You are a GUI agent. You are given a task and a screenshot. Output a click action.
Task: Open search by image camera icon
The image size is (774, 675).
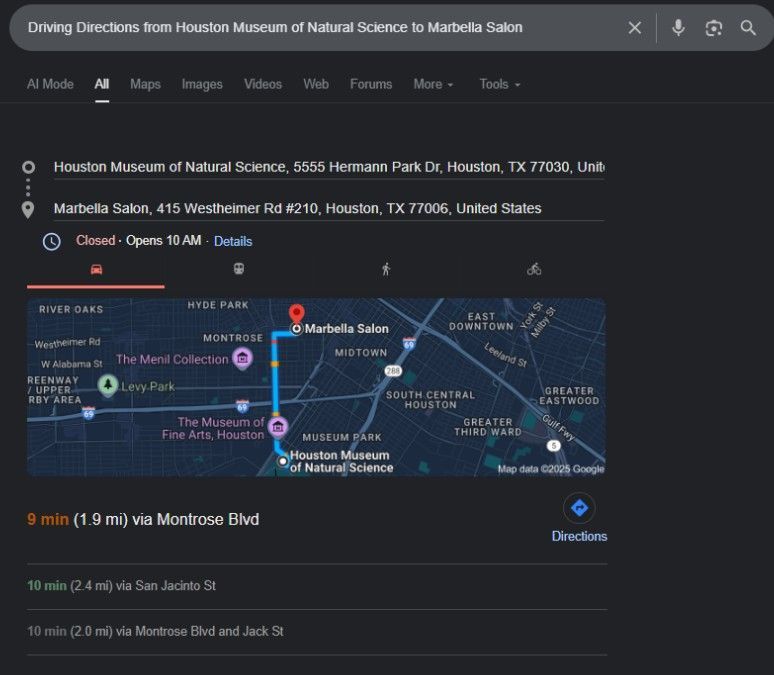(713, 28)
